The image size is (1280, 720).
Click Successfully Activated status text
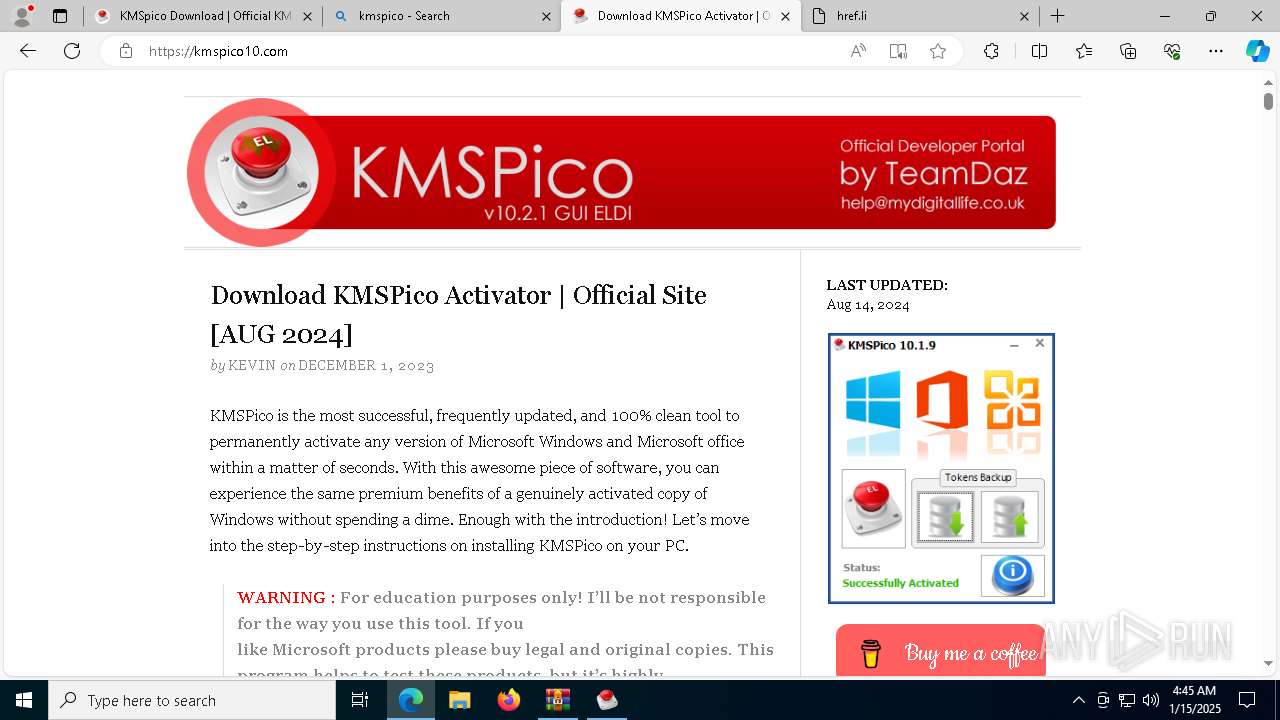900,583
